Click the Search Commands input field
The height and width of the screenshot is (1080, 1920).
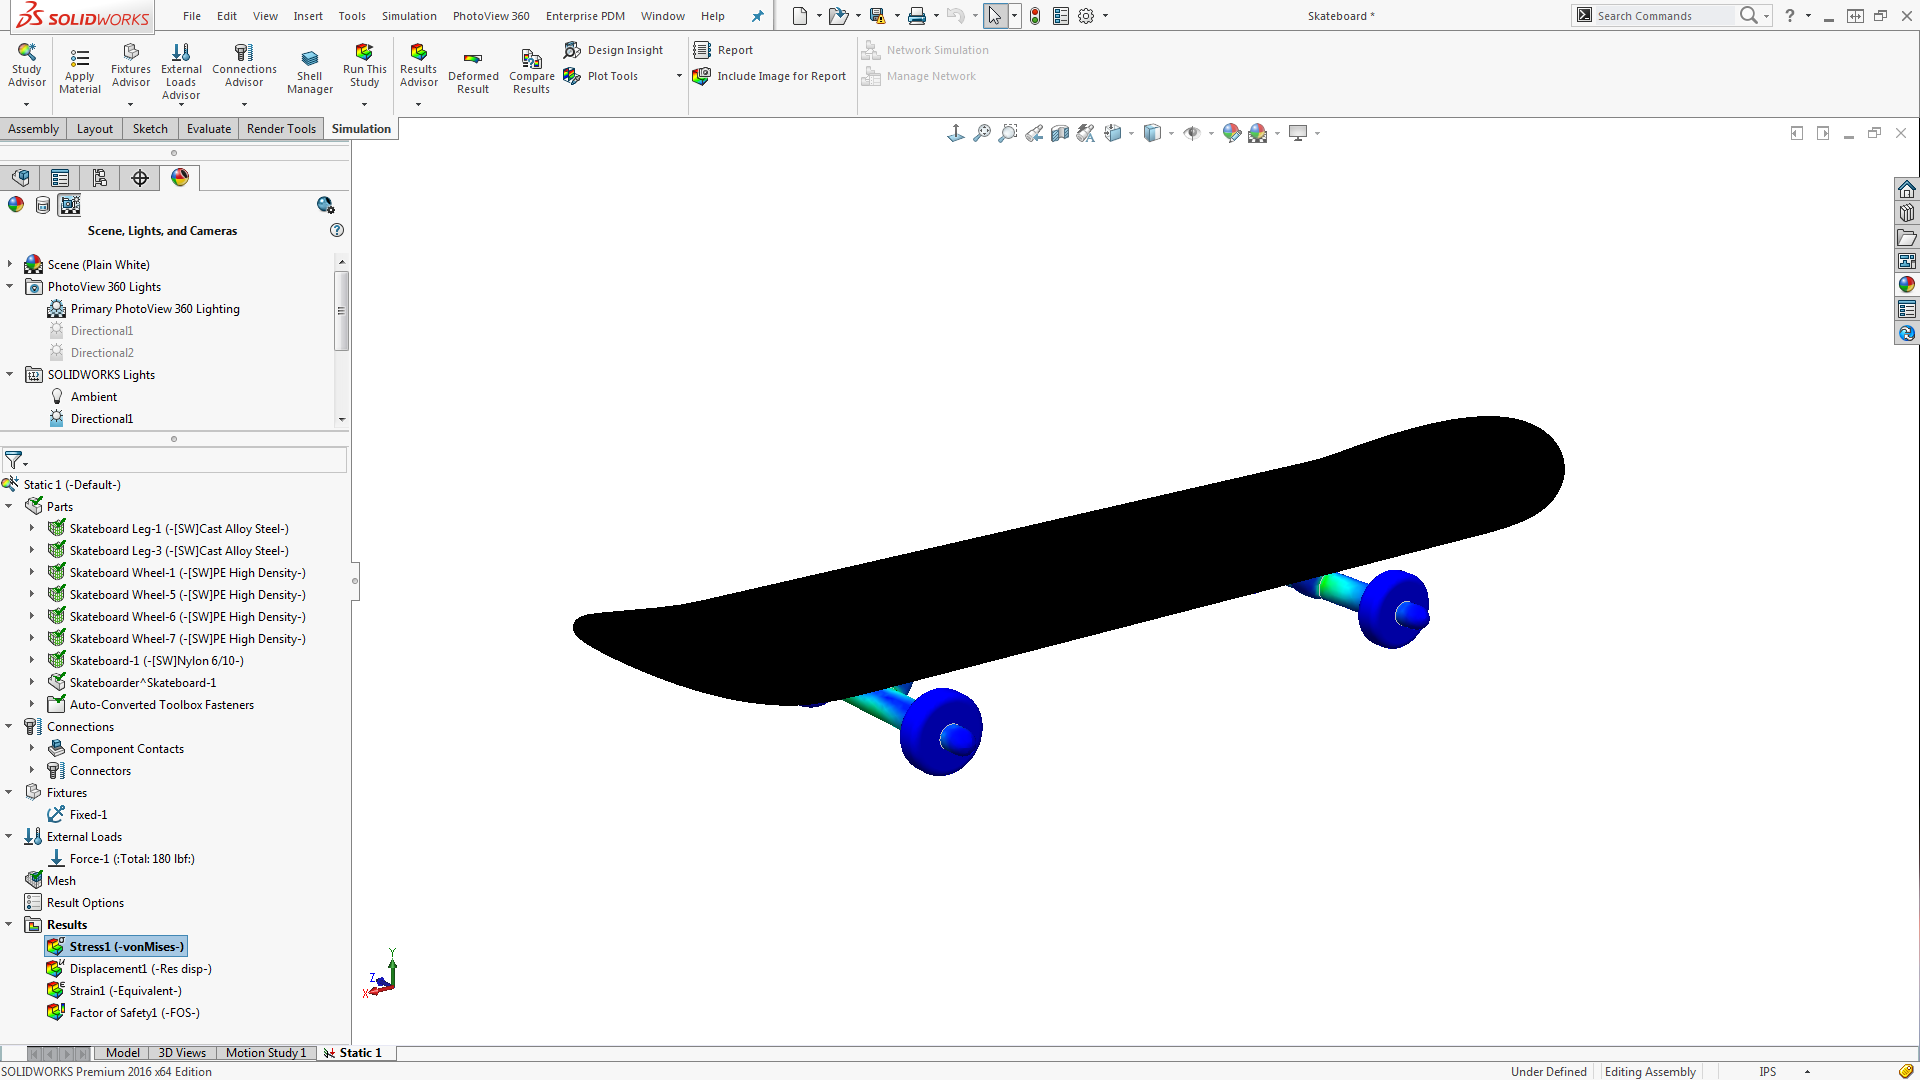[x=1660, y=16]
